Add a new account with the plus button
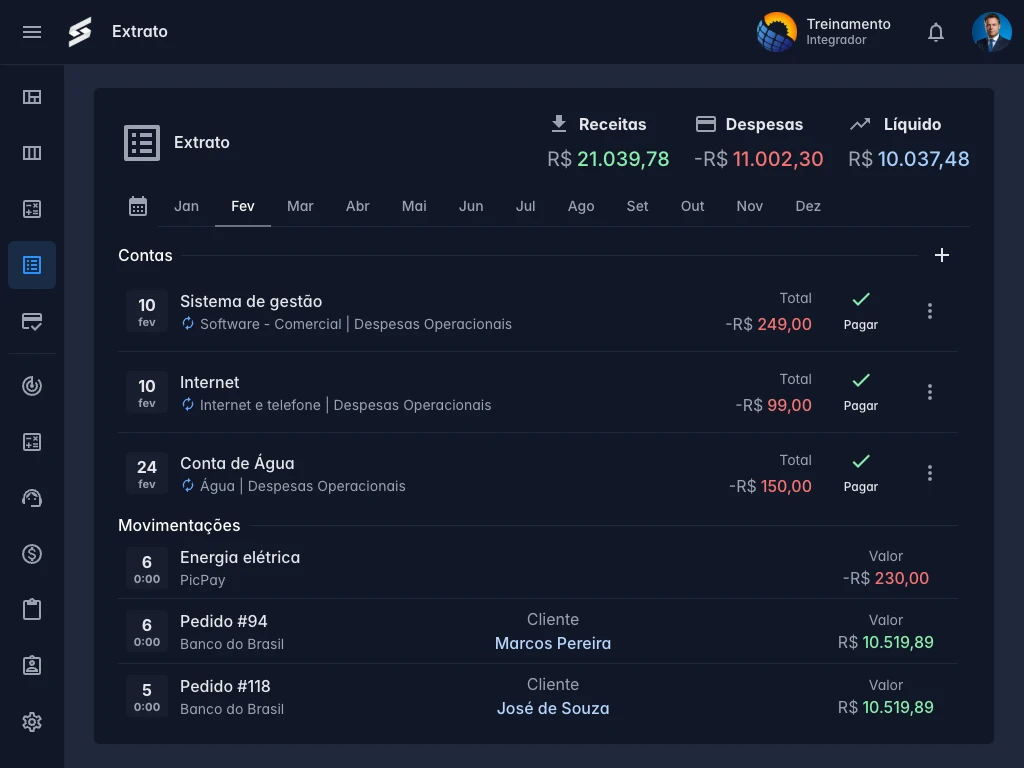The height and width of the screenshot is (768, 1024). [x=941, y=255]
